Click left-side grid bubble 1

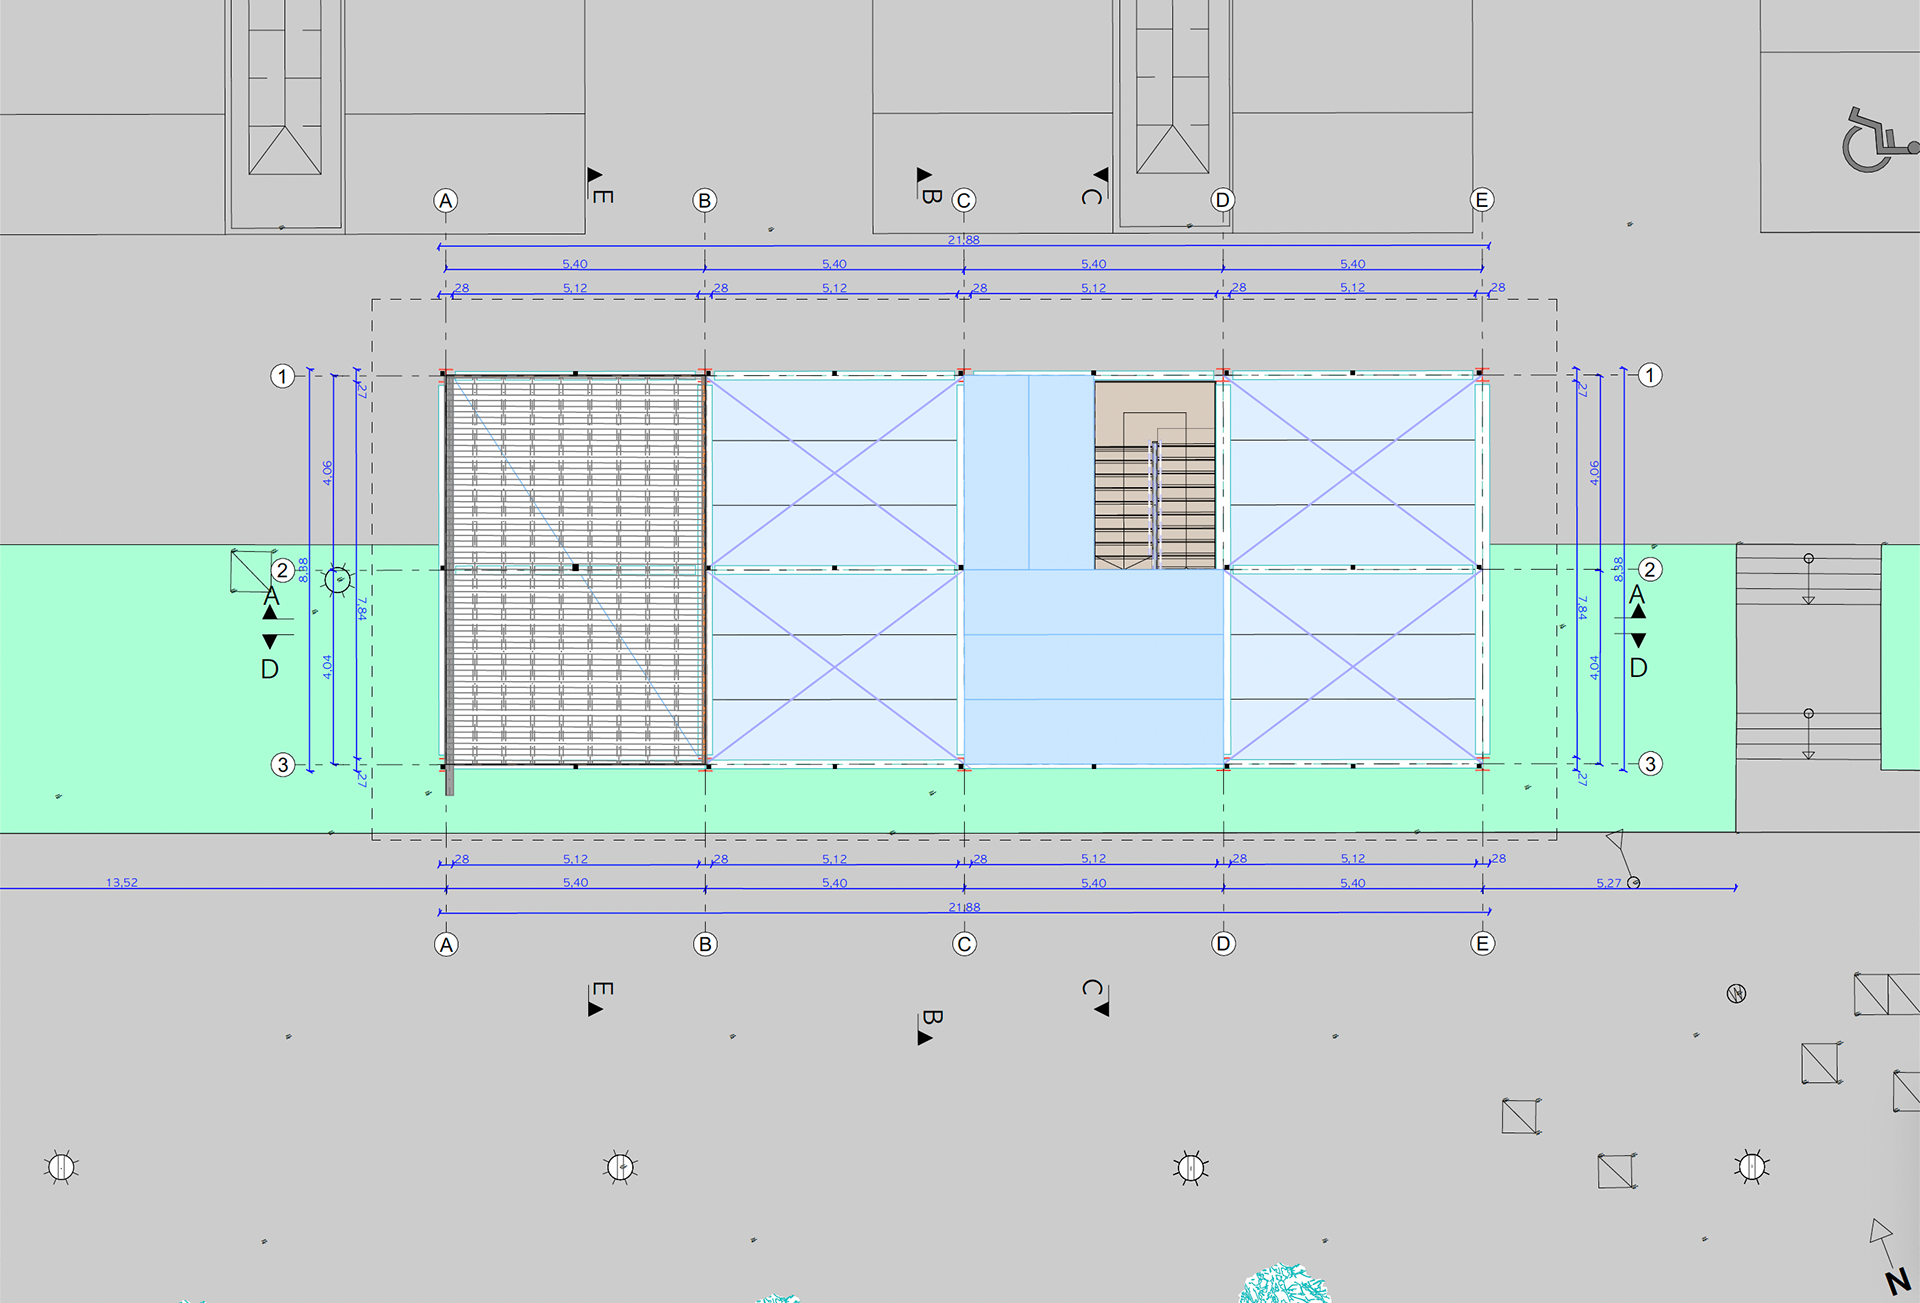point(283,377)
